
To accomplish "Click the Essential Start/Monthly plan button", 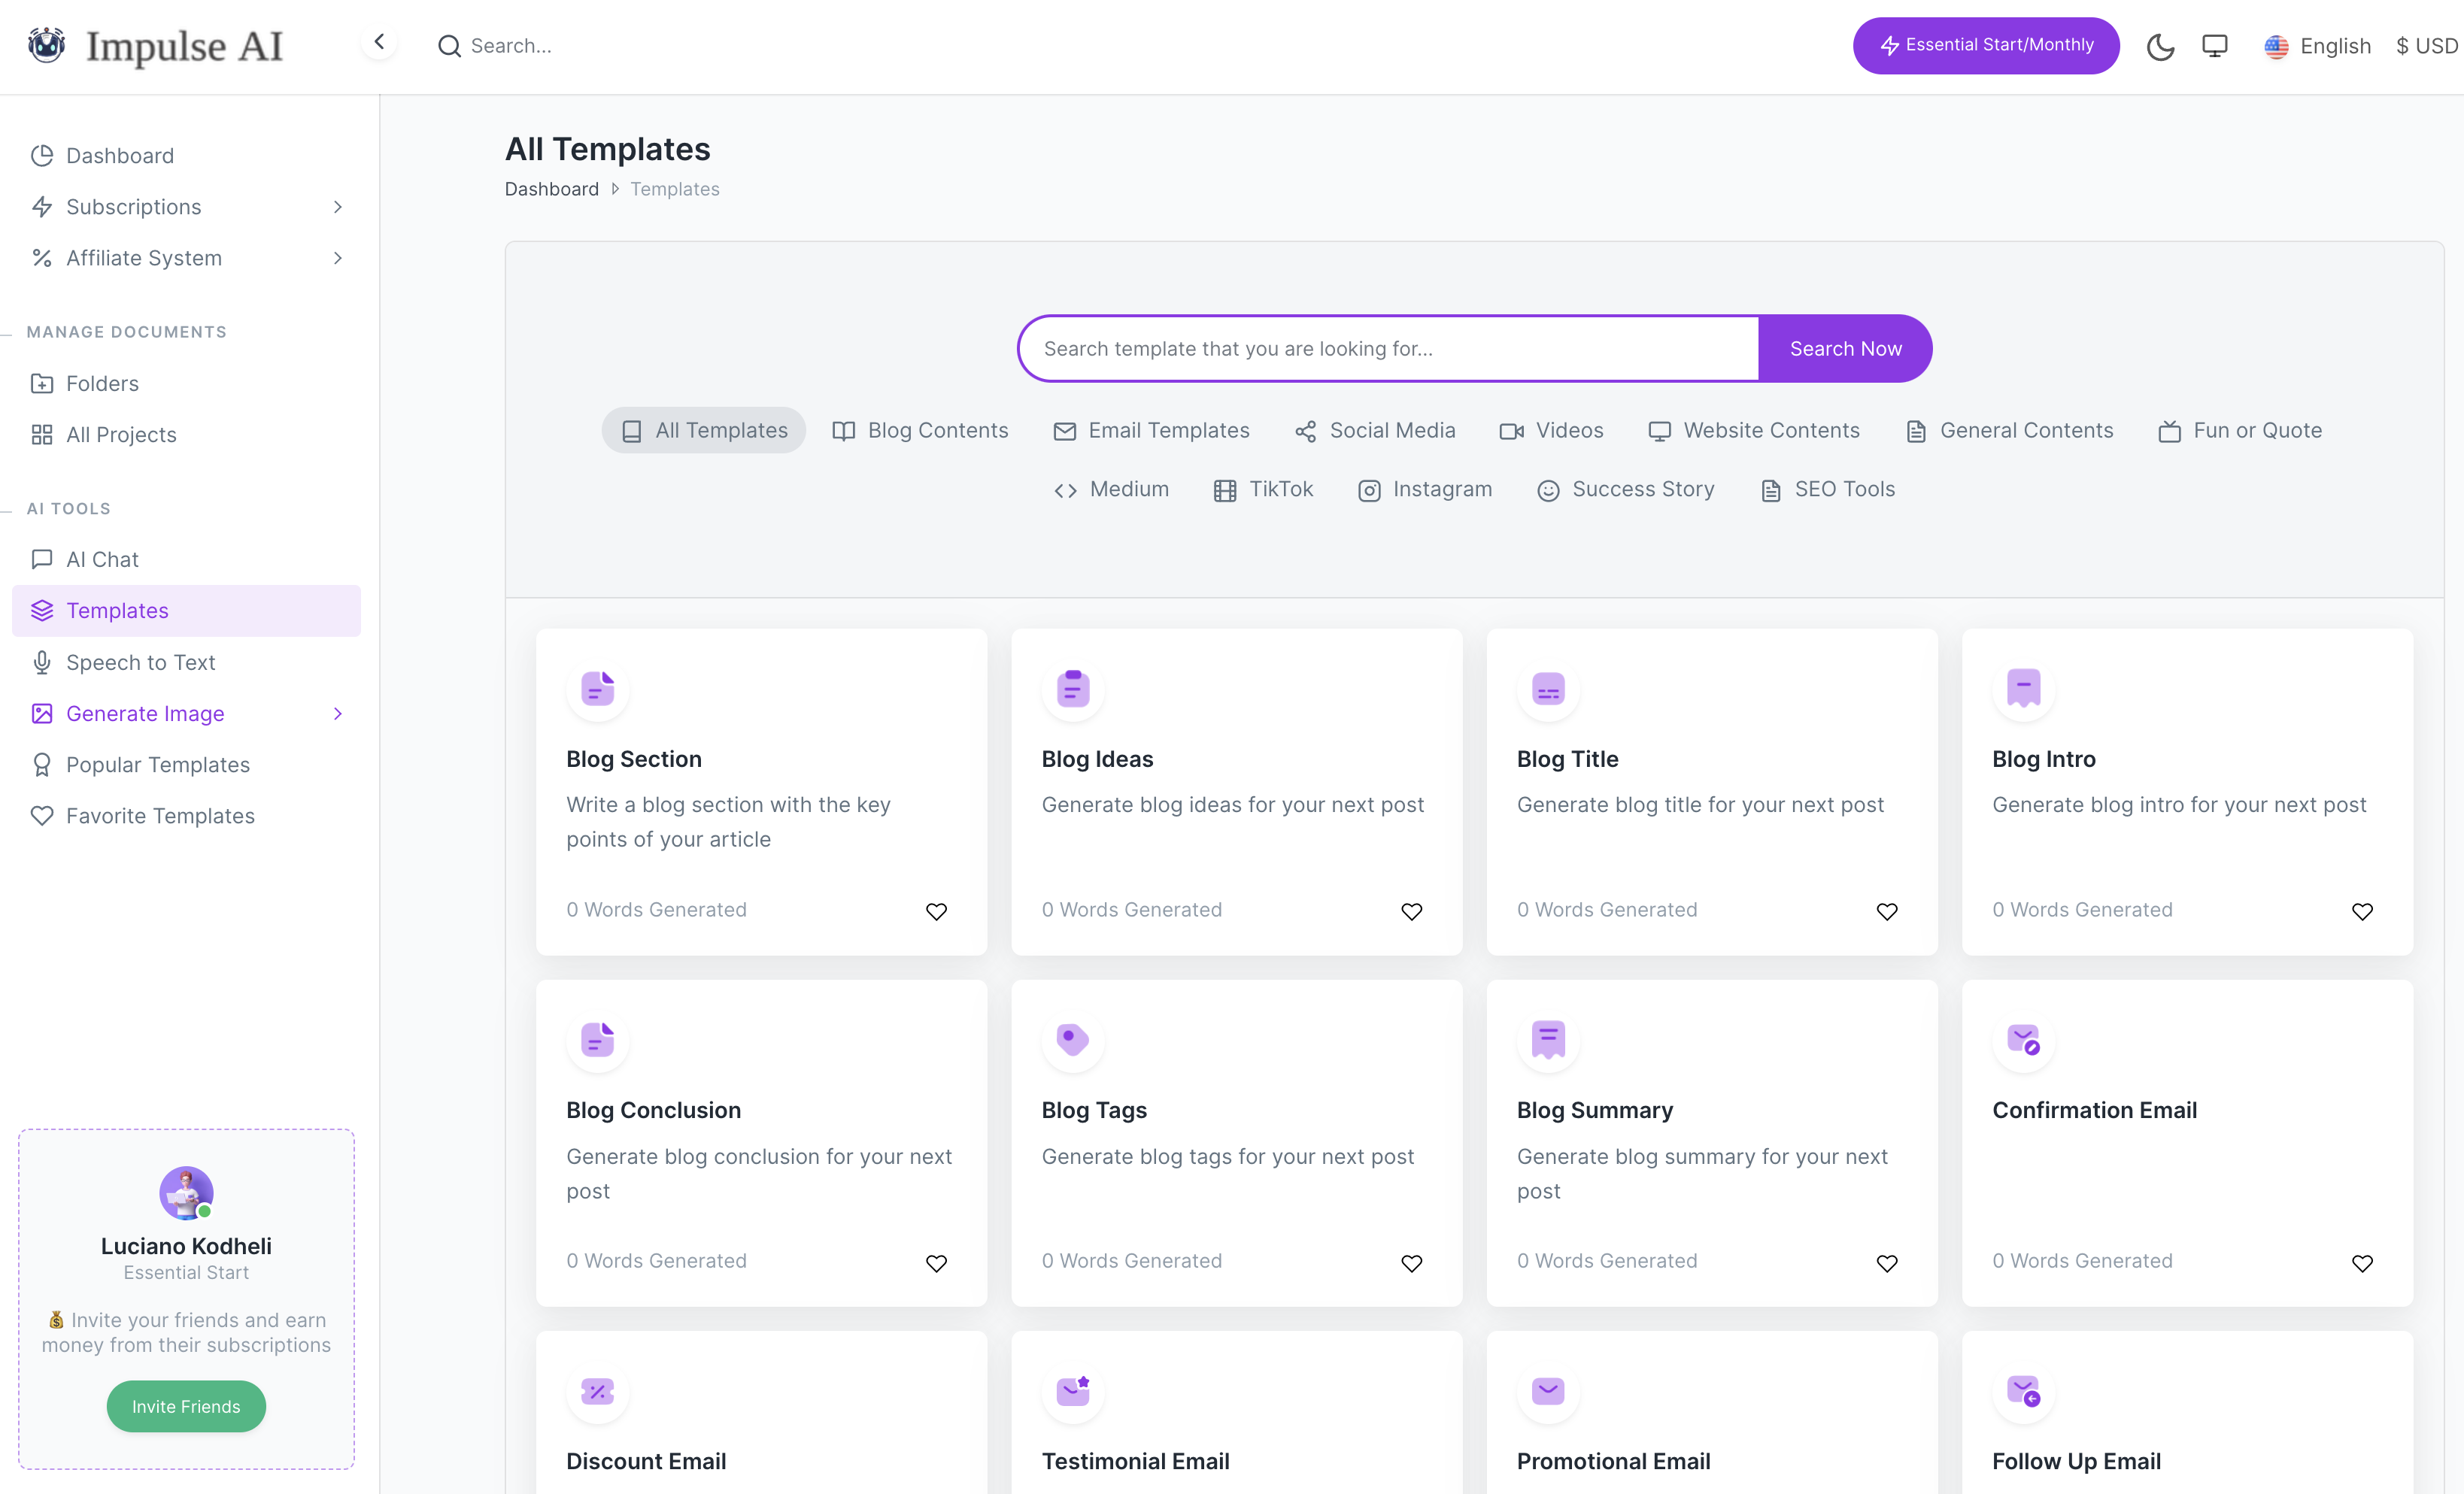I will (x=1985, y=45).
